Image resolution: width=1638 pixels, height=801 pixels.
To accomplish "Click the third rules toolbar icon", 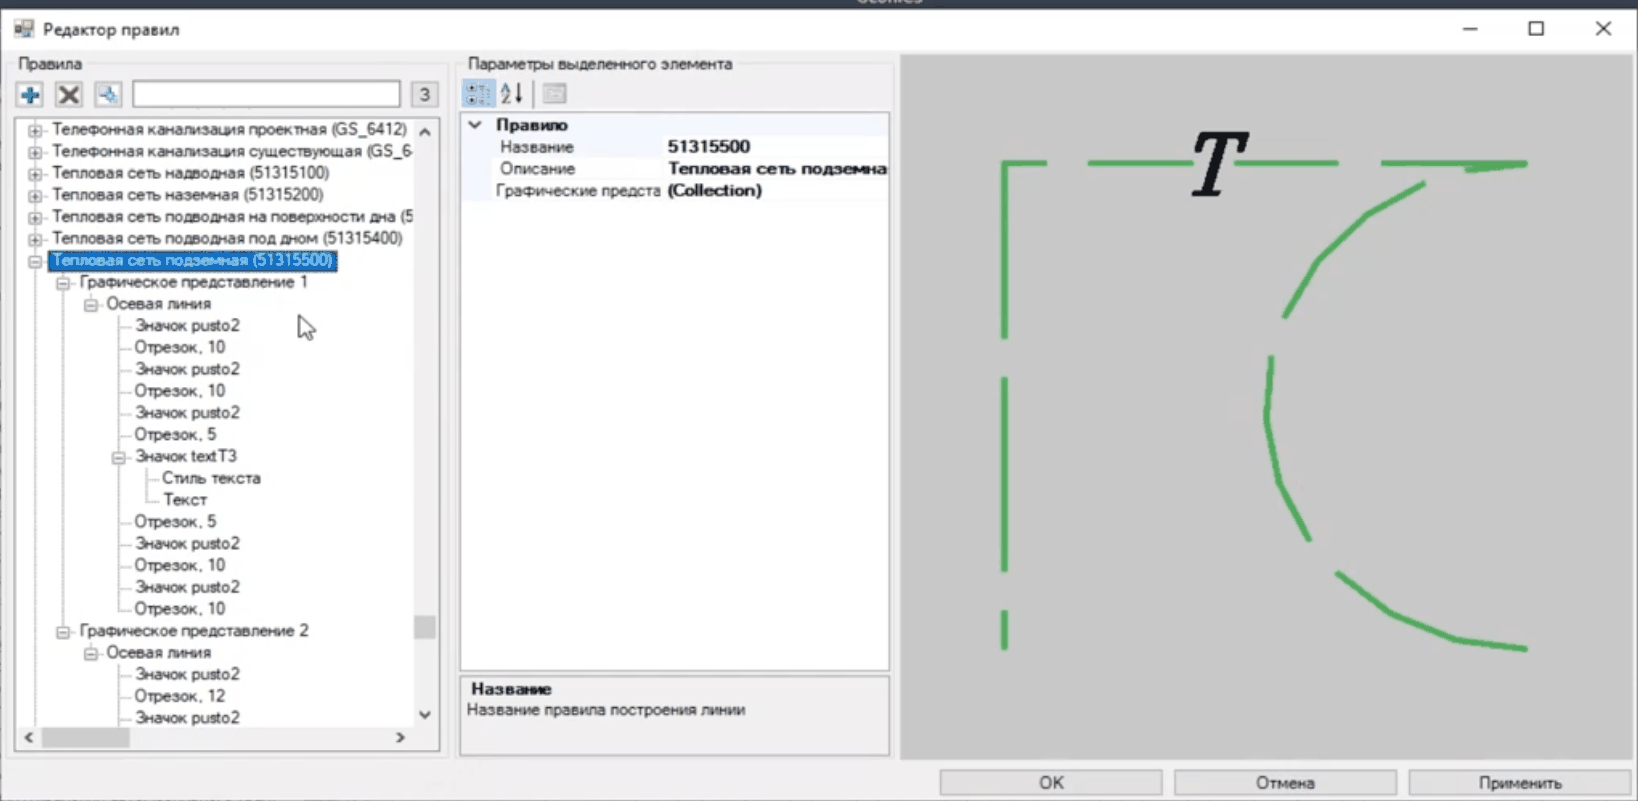I will (107, 95).
